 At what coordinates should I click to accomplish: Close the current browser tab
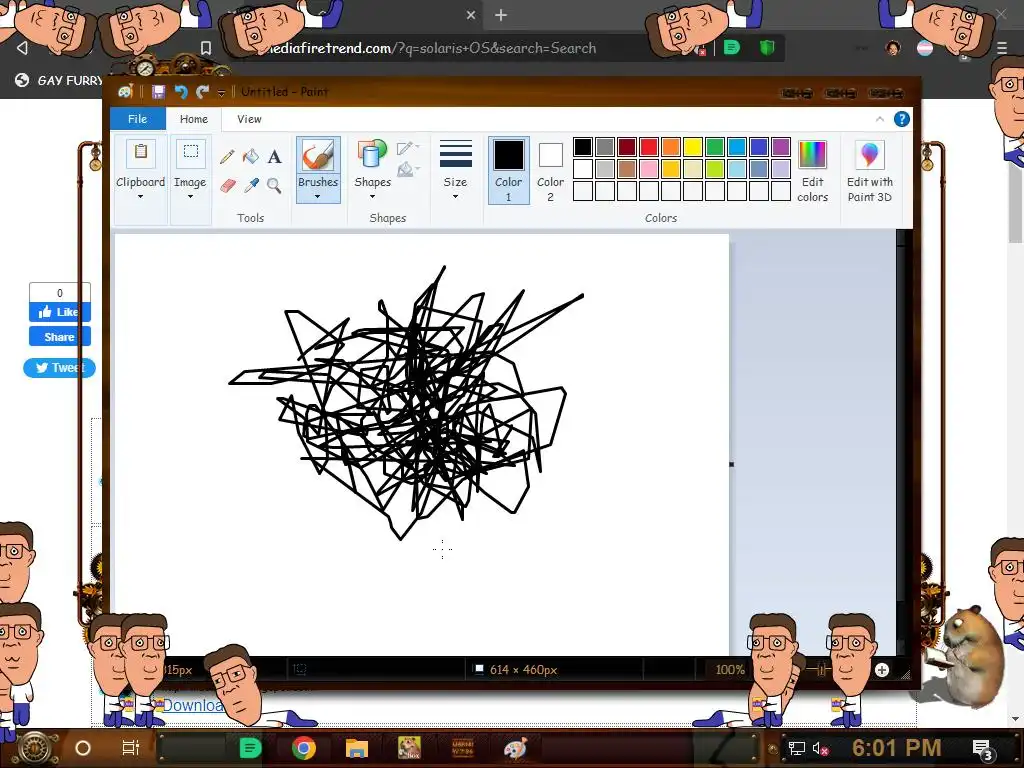tap(471, 15)
